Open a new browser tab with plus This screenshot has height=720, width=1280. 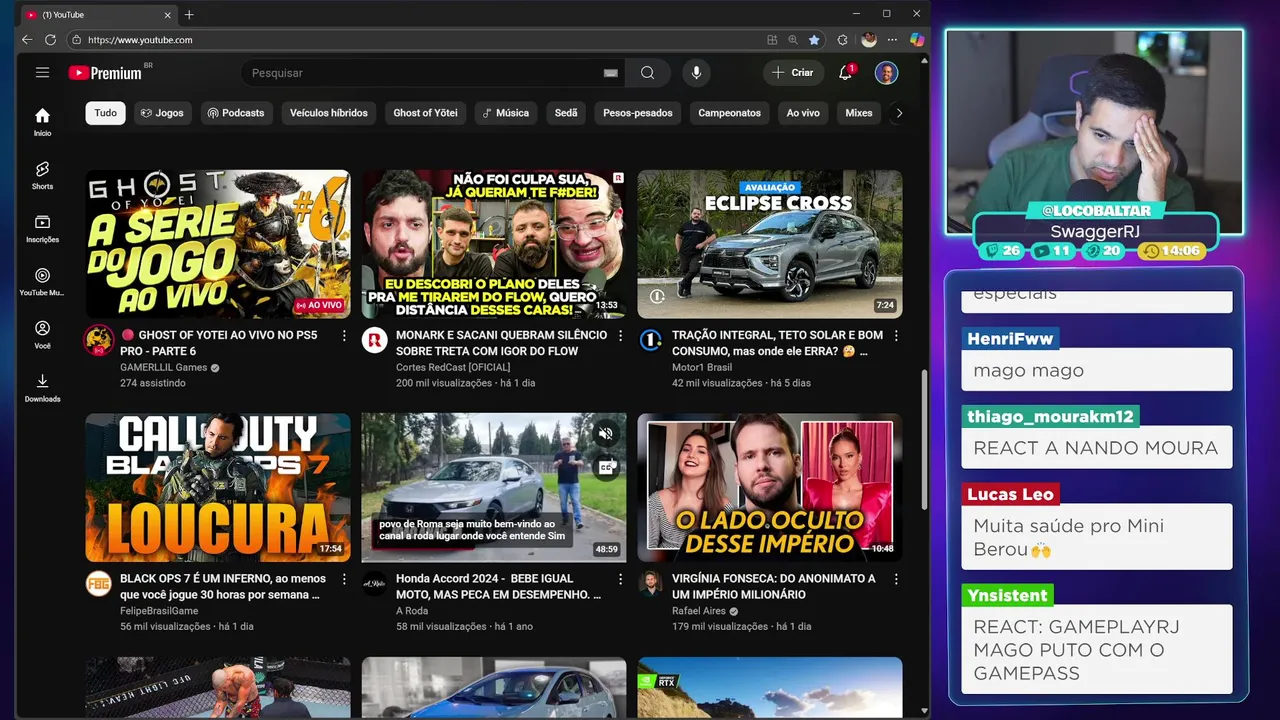pos(189,14)
